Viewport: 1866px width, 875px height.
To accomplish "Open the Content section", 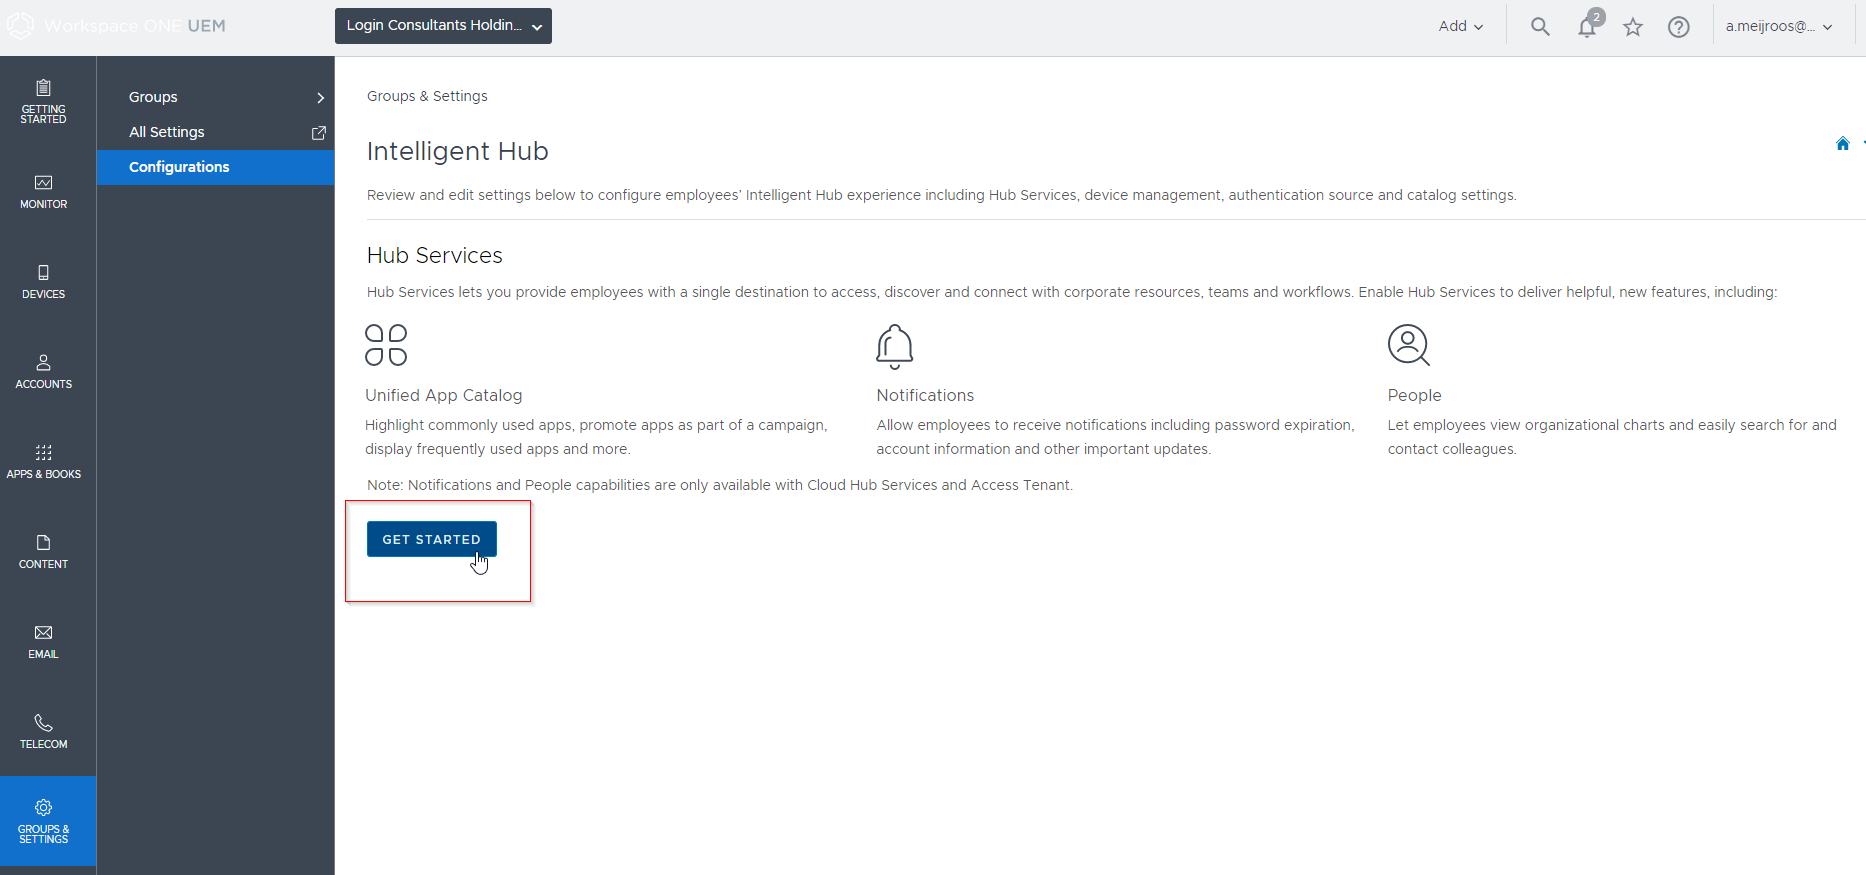I will [x=43, y=552].
